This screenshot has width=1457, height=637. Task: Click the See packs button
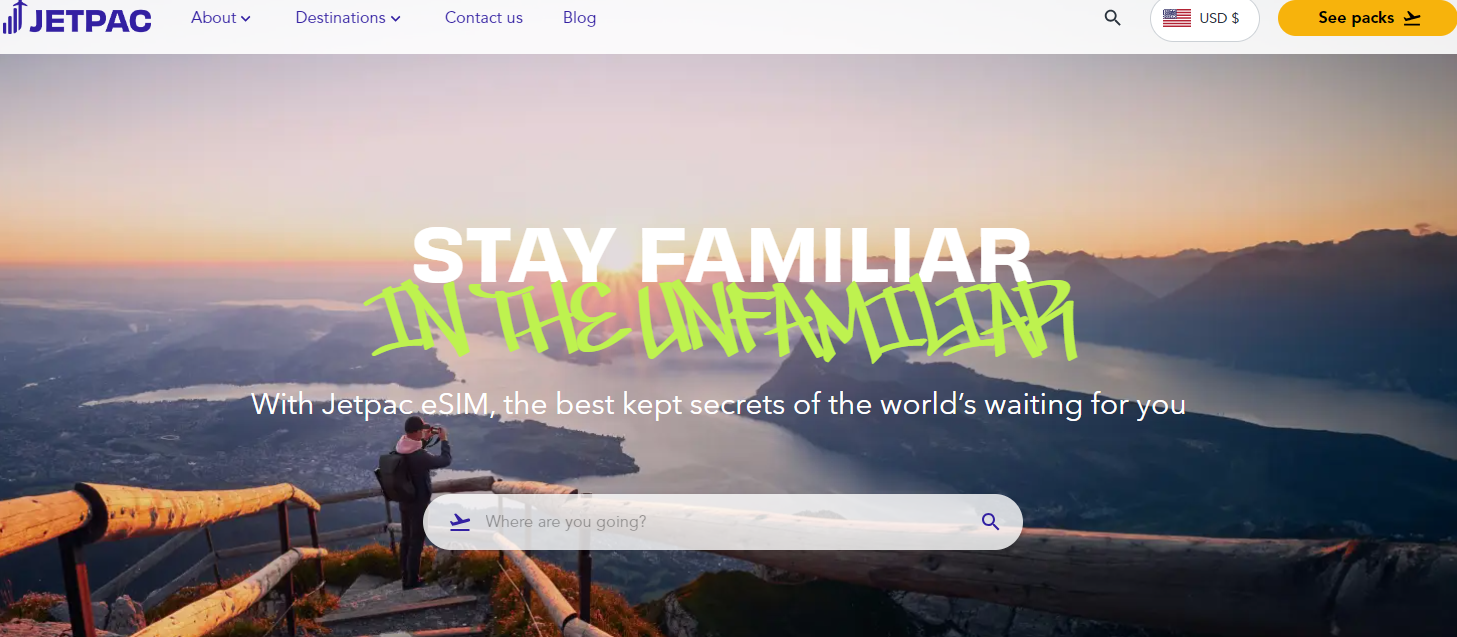1367,18
